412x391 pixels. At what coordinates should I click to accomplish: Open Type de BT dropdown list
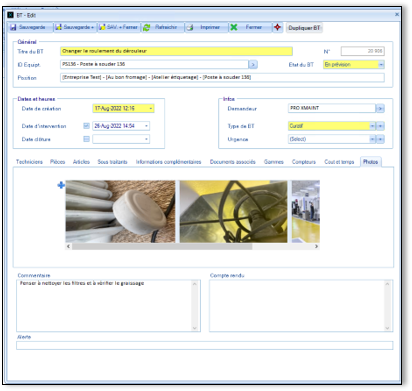click(x=372, y=126)
